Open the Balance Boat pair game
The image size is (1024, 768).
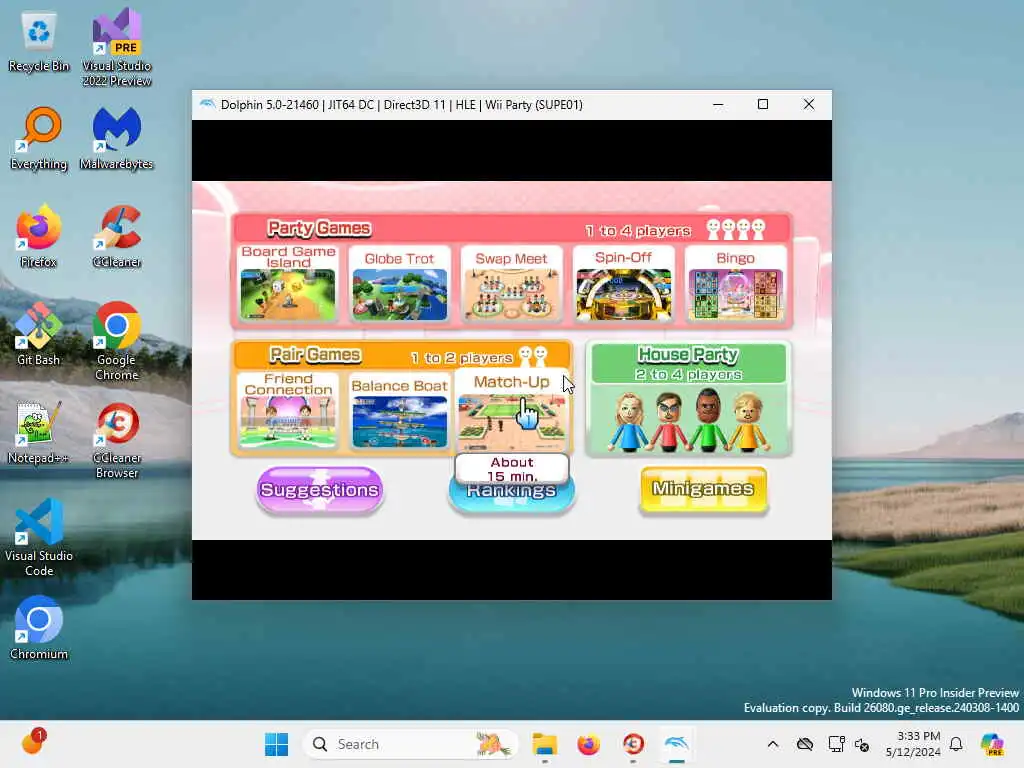point(400,411)
